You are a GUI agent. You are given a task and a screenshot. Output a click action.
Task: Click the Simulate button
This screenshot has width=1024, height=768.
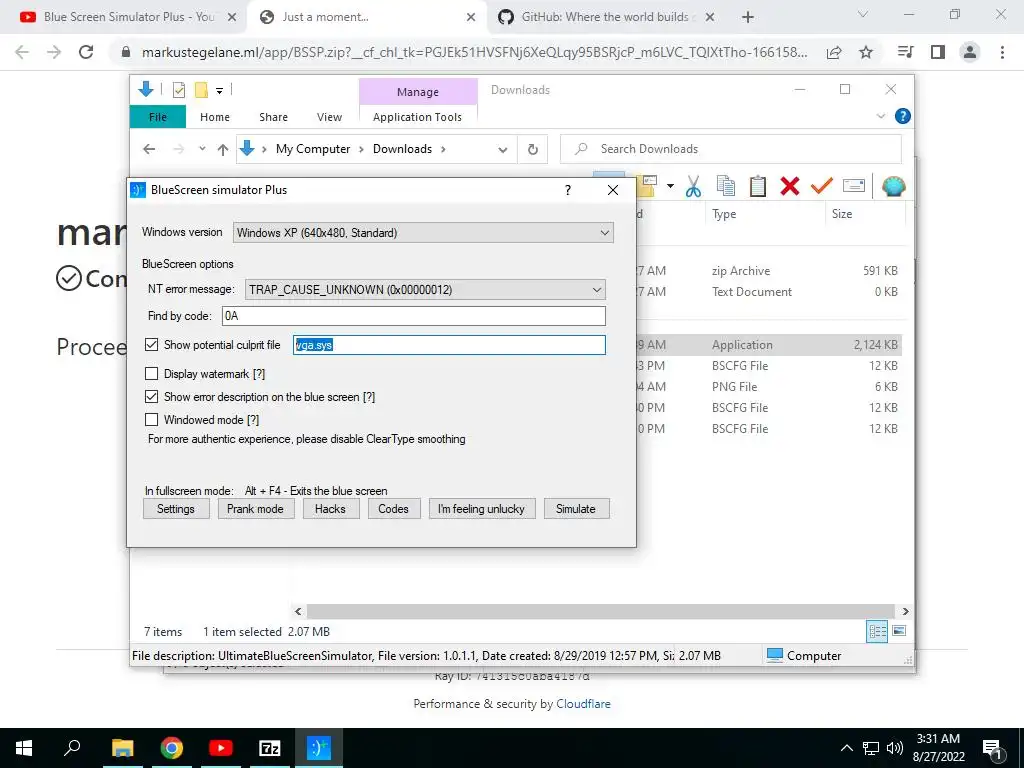point(576,509)
